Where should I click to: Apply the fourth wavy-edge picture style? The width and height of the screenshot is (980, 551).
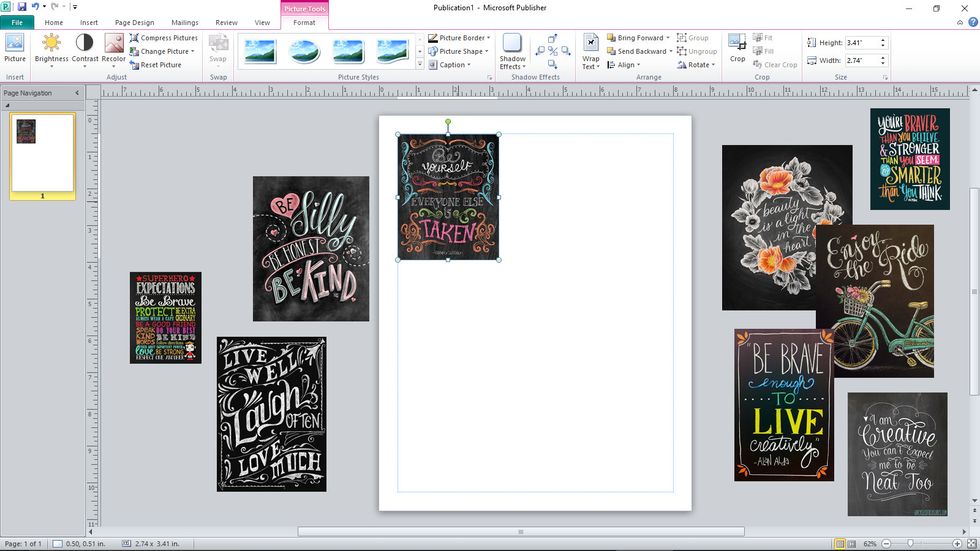click(x=392, y=51)
